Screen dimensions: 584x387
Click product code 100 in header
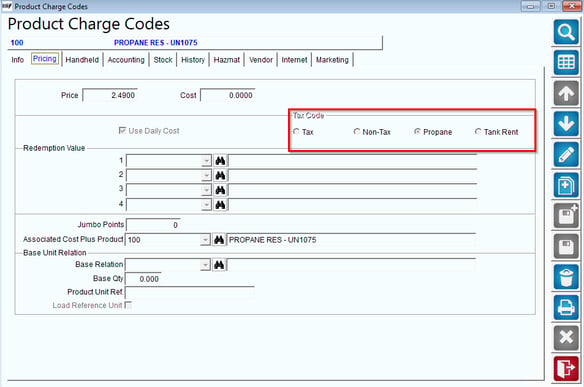pyautogui.click(x=17, y=42)
